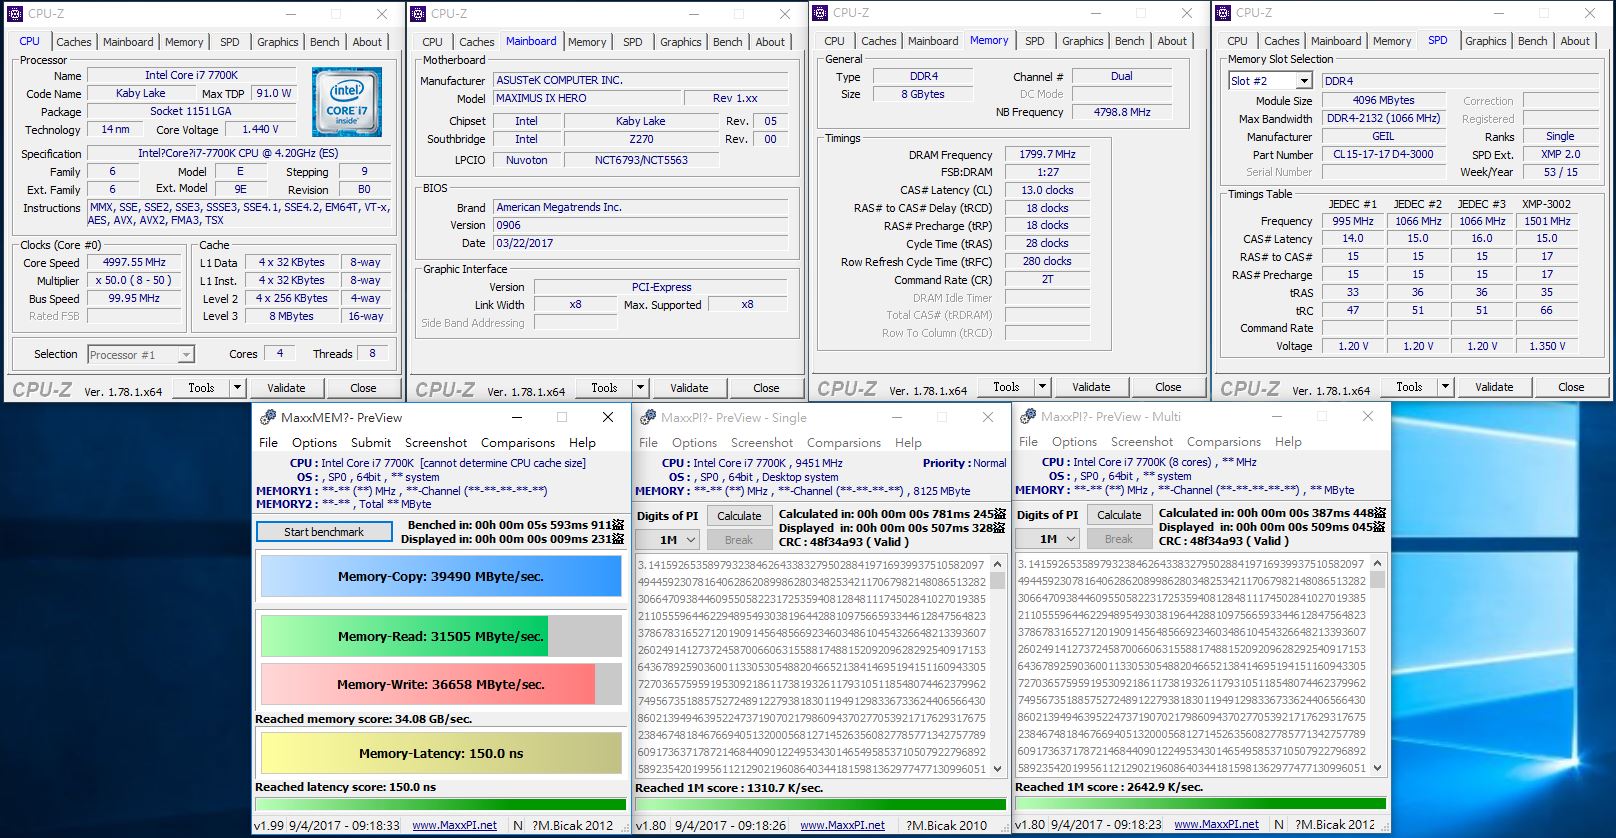Click Reached 1M score 1310.7 K/sec text
Viewport: 1616px width, 838px height.
coord(729,788)
